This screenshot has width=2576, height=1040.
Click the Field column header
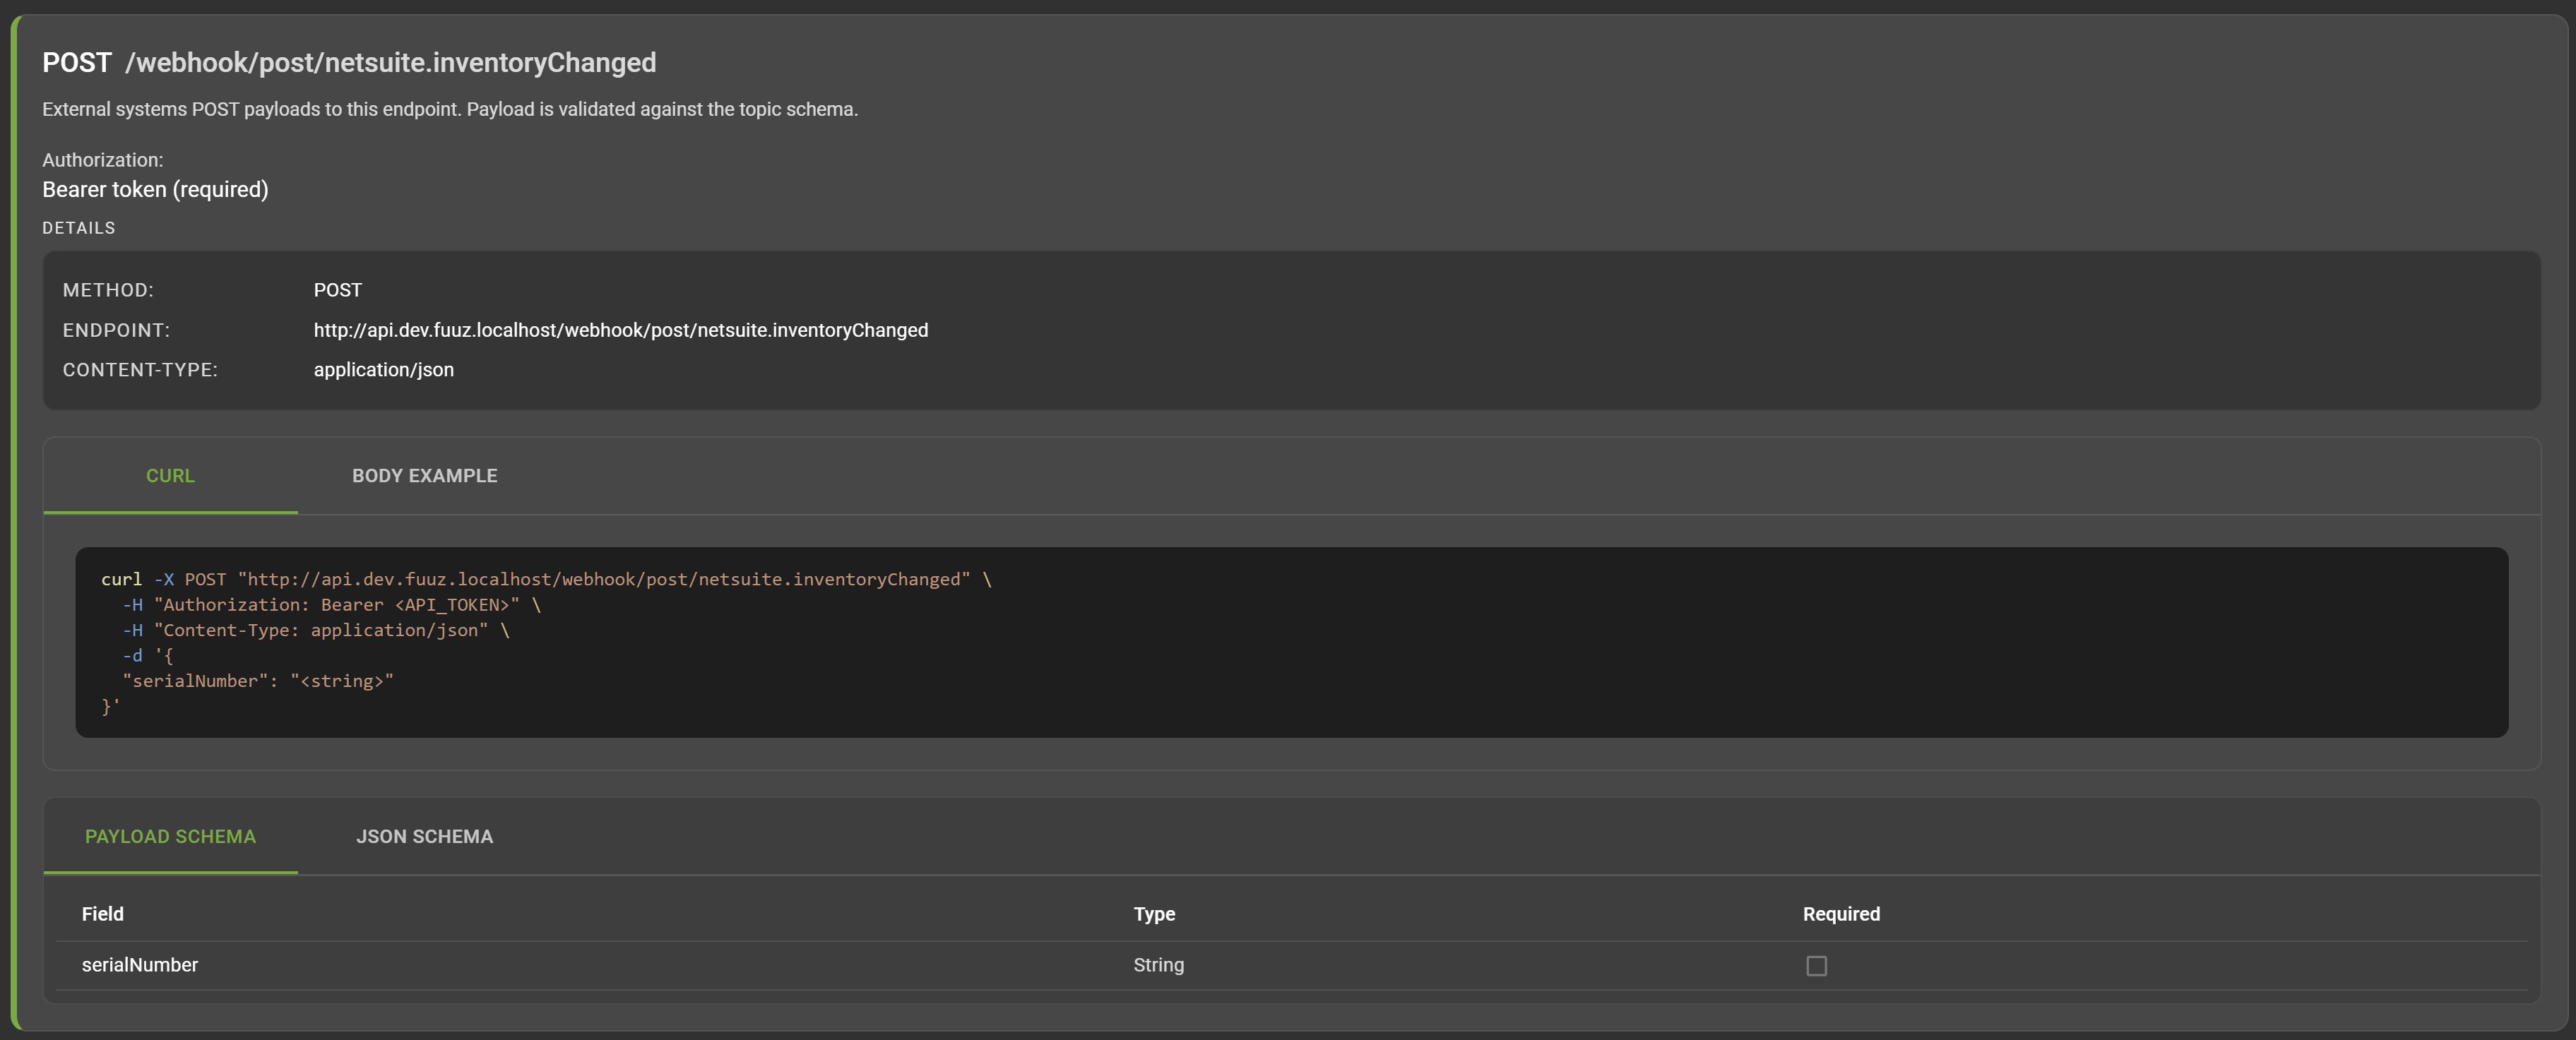pyautogui.click(x=103, y=914)
